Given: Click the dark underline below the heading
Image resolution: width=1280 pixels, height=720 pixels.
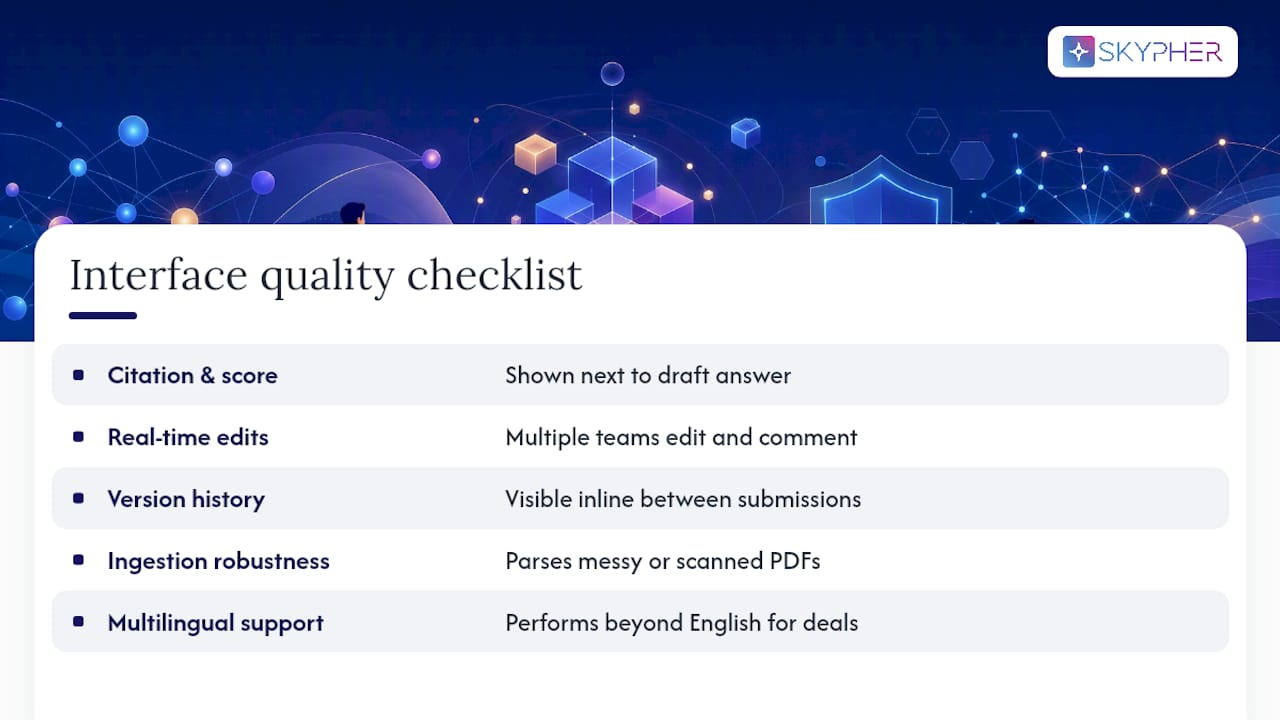Looking at the screenshot, I should click(x=103, y=316).
